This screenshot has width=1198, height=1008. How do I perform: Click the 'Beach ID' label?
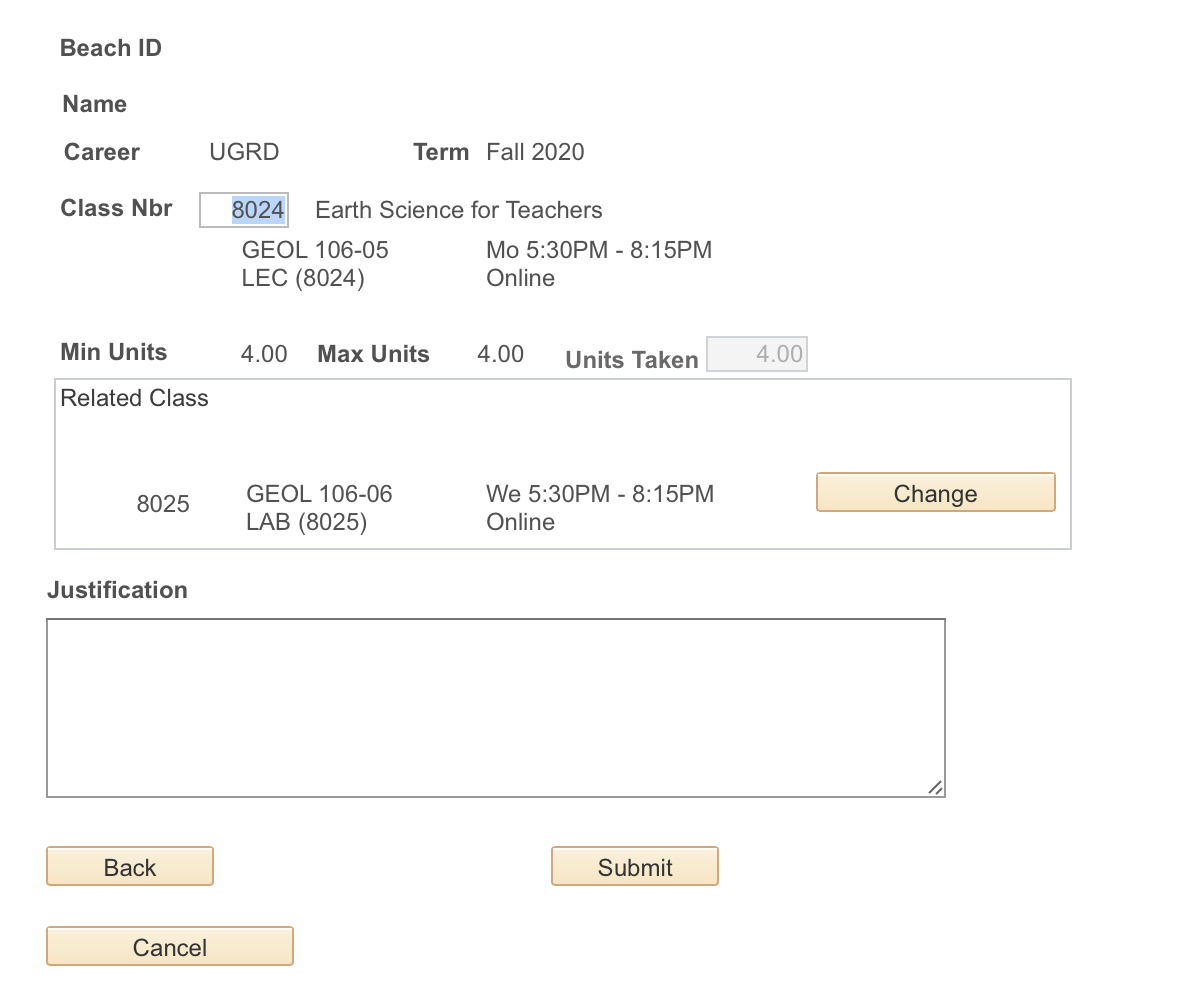(x=111, y=48)
